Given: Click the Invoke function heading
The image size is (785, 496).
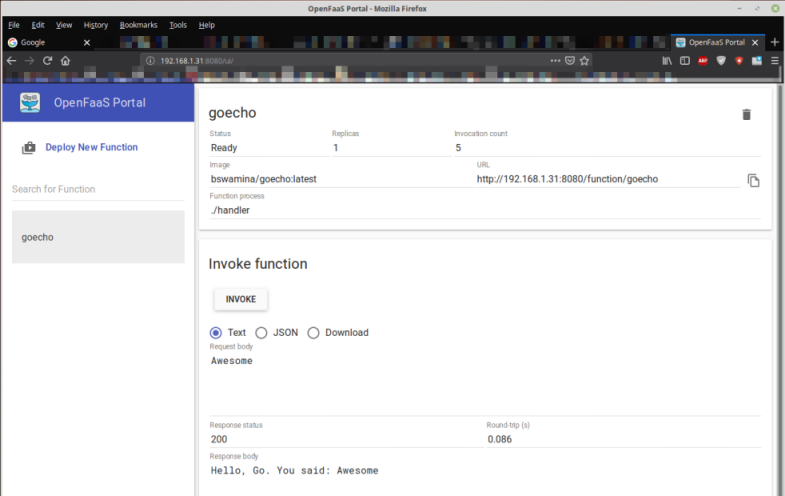Looking at the screenshot, I should [258, 264].
